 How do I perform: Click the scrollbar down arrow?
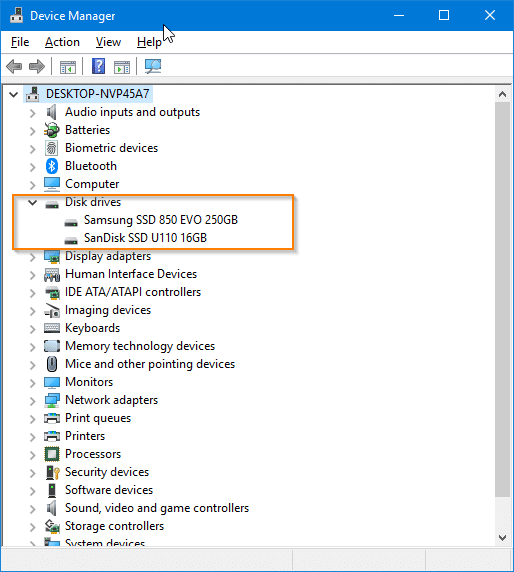502,538
